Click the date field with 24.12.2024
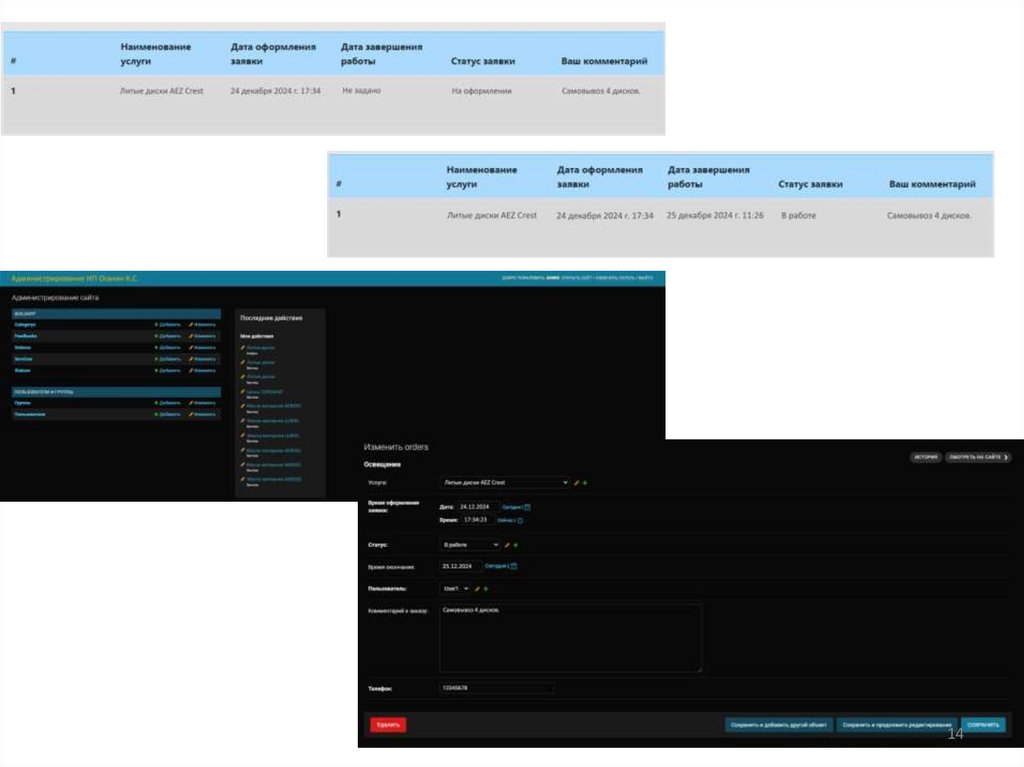1024x767 pixels. 478,507
